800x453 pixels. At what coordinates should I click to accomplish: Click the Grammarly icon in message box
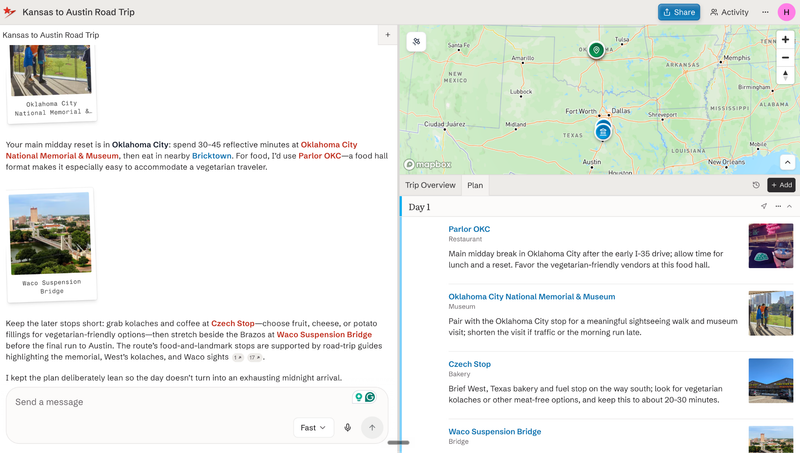coord(370,397)
